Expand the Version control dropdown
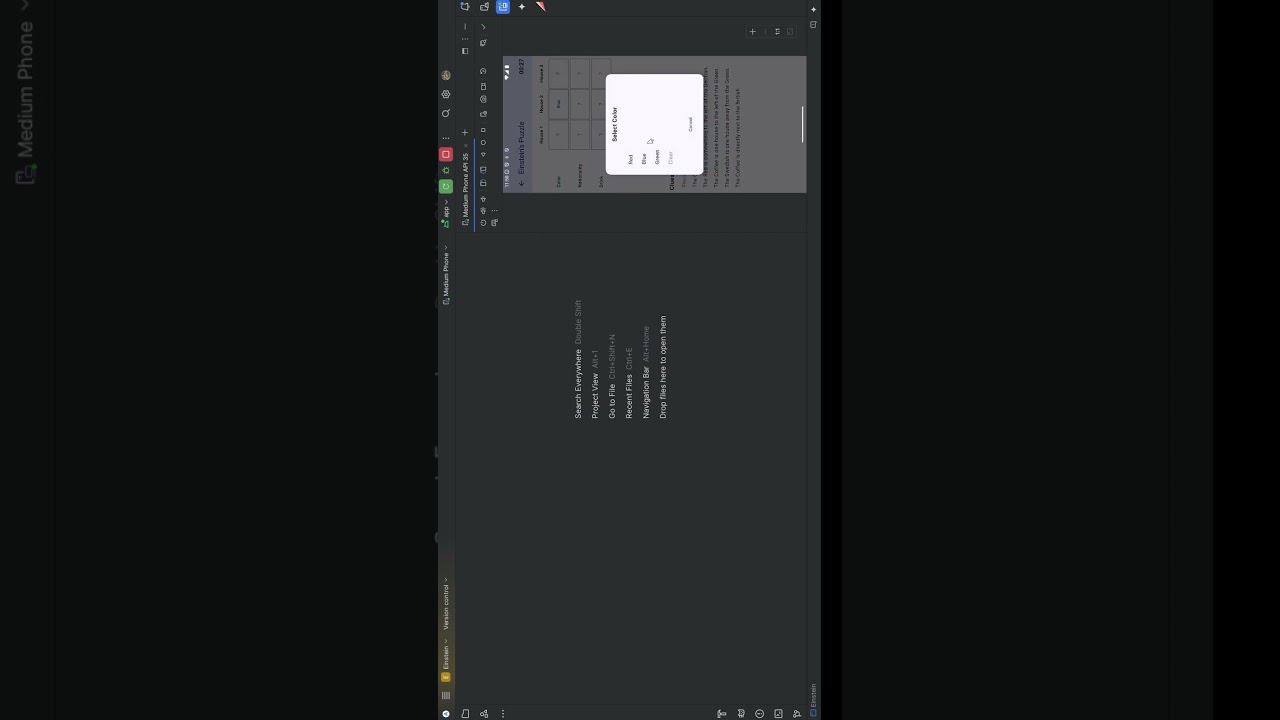1280x720 pixels. [x=446, y=603]
